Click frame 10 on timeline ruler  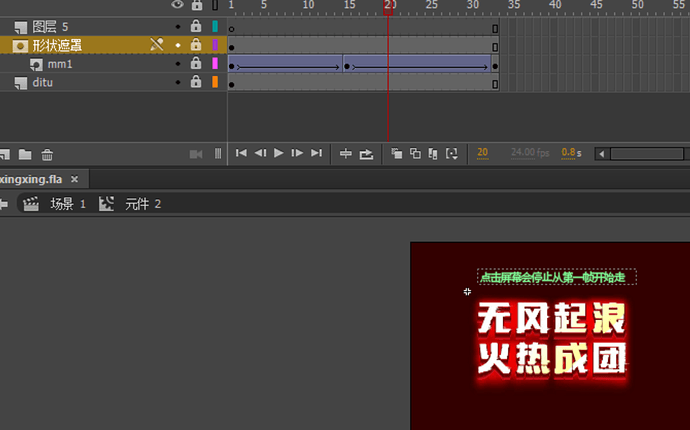pos(308,5)
